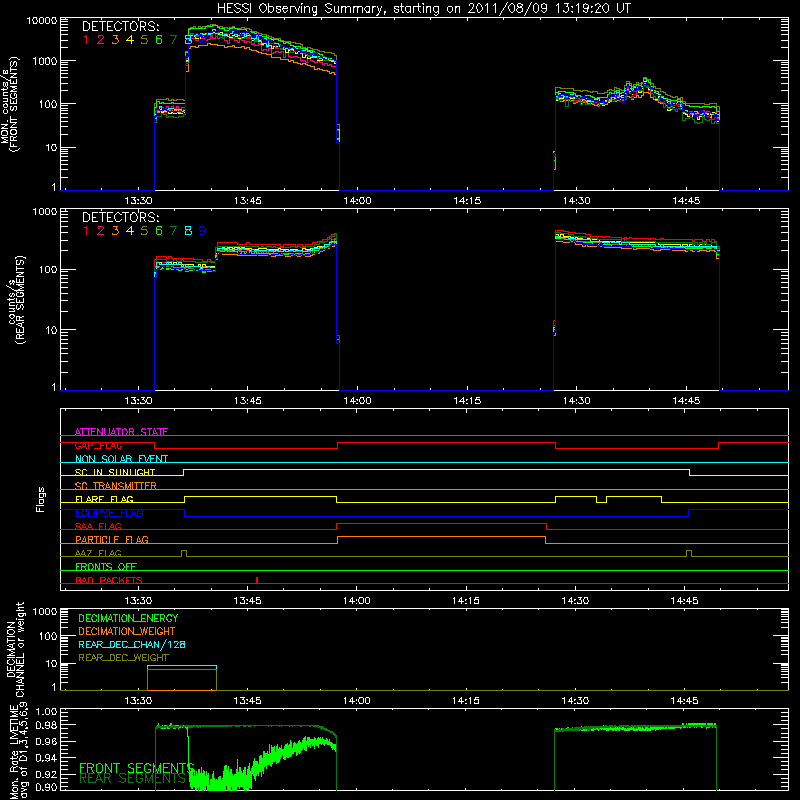Click the 14:00 tick under rear segments plot
800x800 pixels.
click(357, 401)
